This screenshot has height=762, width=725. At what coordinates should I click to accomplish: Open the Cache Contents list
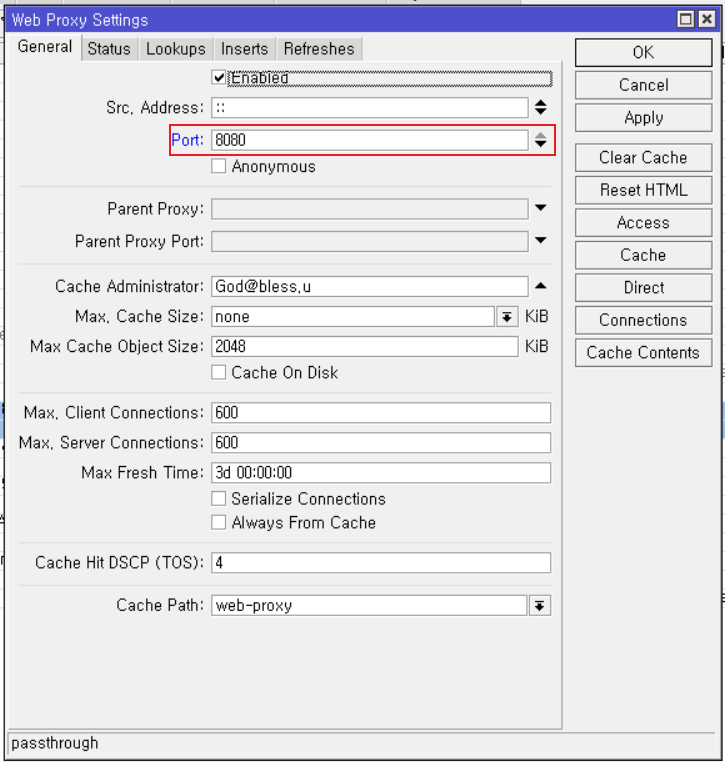pos(643,353)
